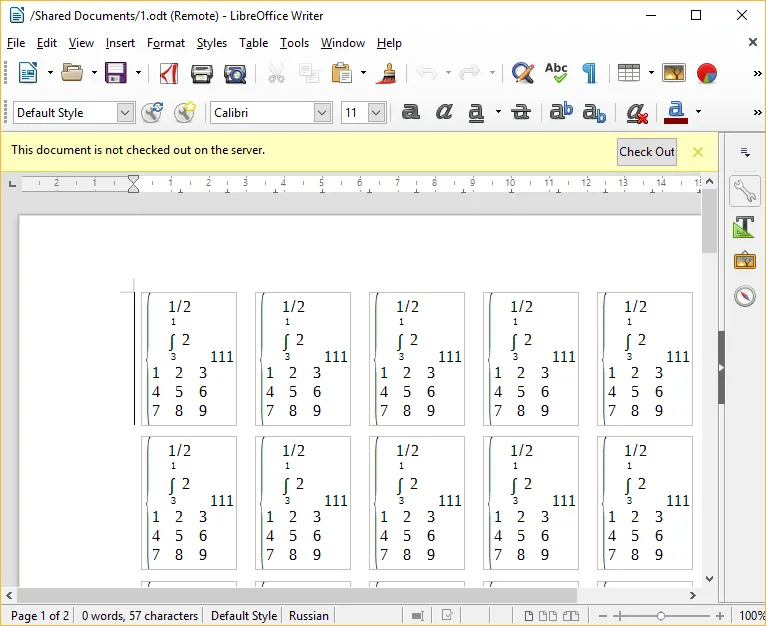Image resolution: width=766 pixels, height=626 pixels.
Task: Open sidebar Styles and Formatting panel
Action: (x=745, y=227)
